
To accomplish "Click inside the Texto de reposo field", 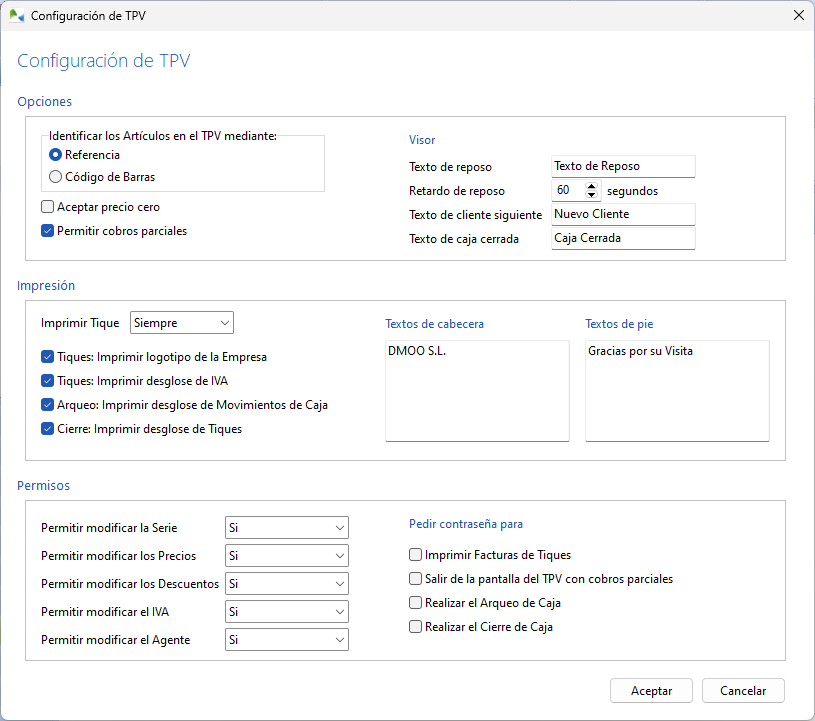I will 620,166.
